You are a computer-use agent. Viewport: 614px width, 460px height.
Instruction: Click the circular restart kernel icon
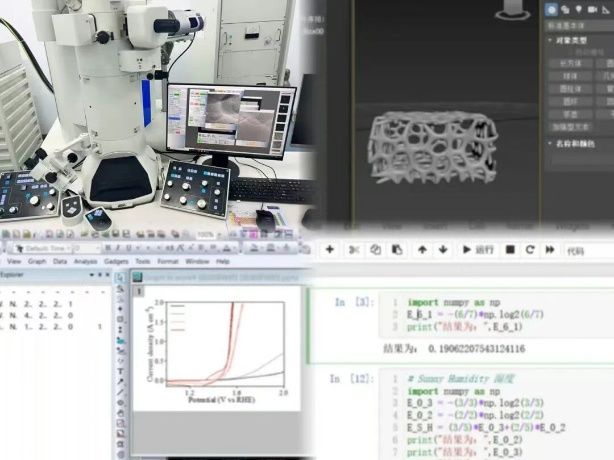pyautogui.click(x=530, y=249)
